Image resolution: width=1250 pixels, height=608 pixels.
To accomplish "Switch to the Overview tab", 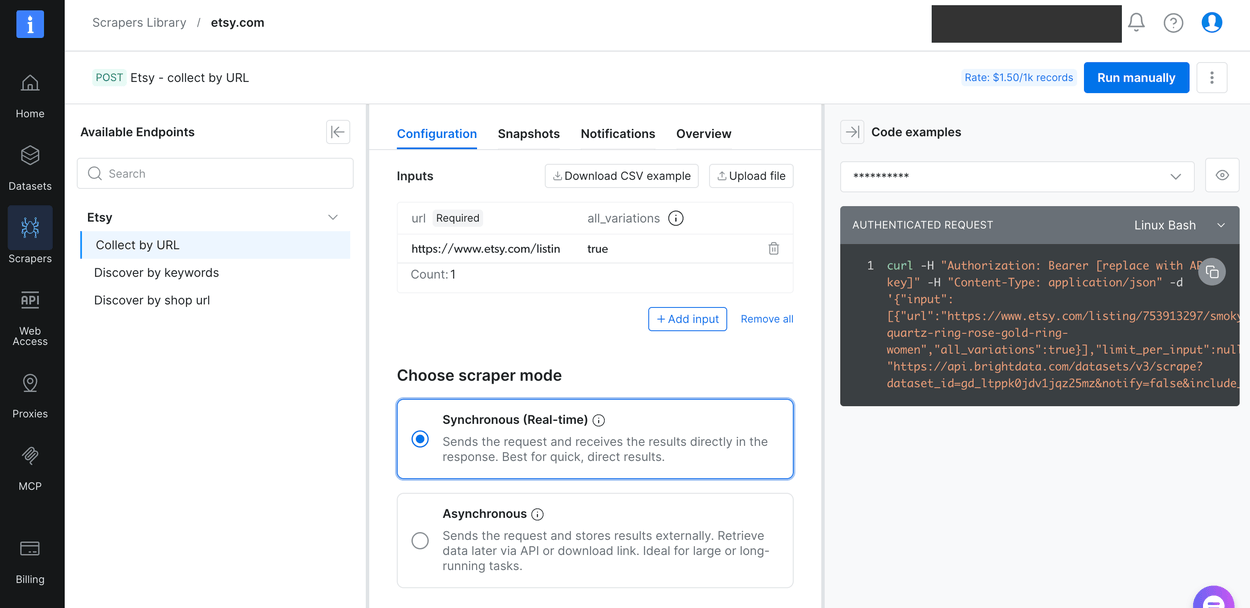I will point(704,133).
